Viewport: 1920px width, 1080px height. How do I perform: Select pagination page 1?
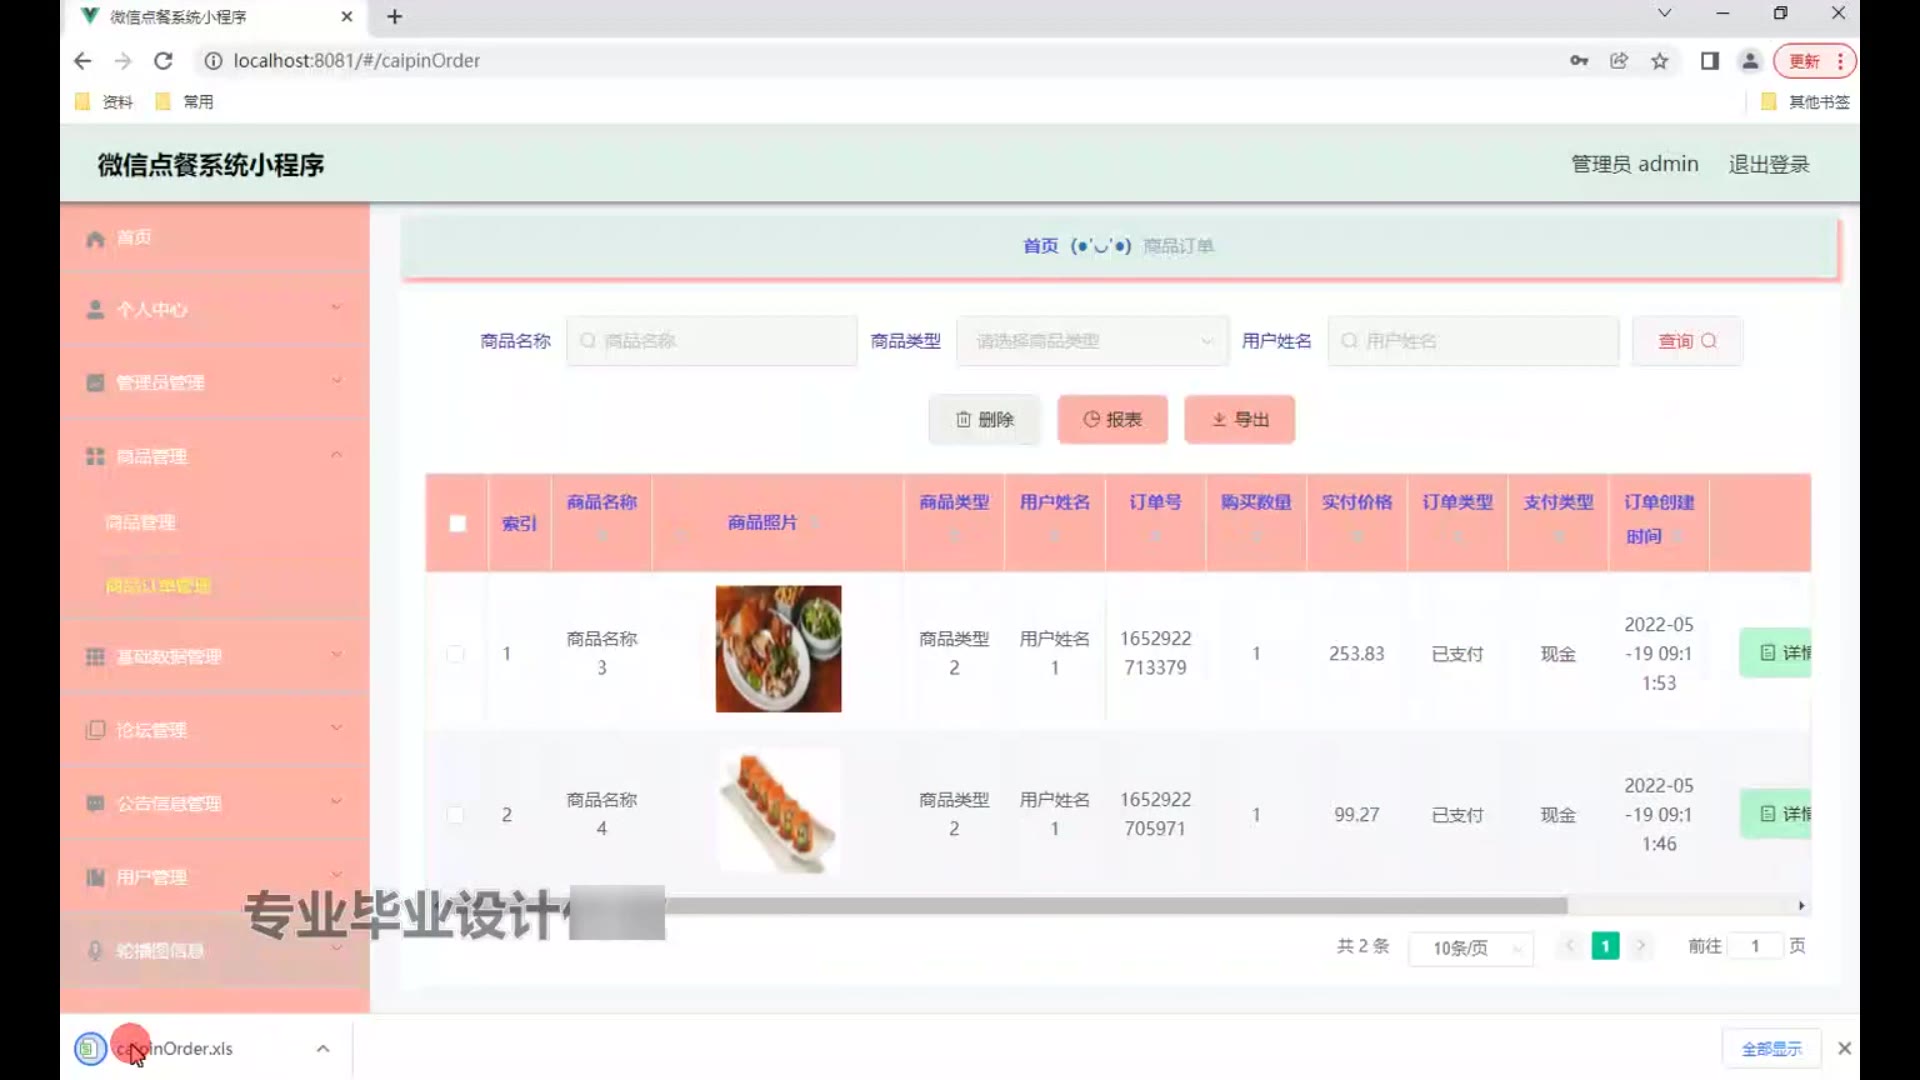(1605, 946)
